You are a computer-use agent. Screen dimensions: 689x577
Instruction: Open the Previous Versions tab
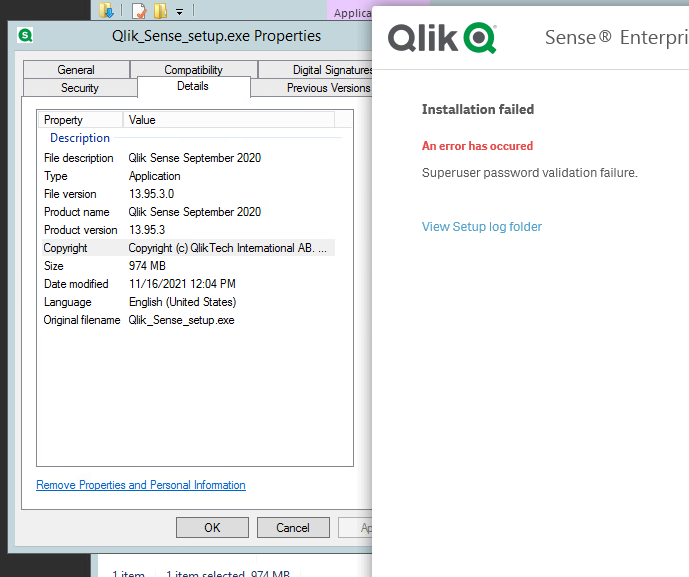312,88
